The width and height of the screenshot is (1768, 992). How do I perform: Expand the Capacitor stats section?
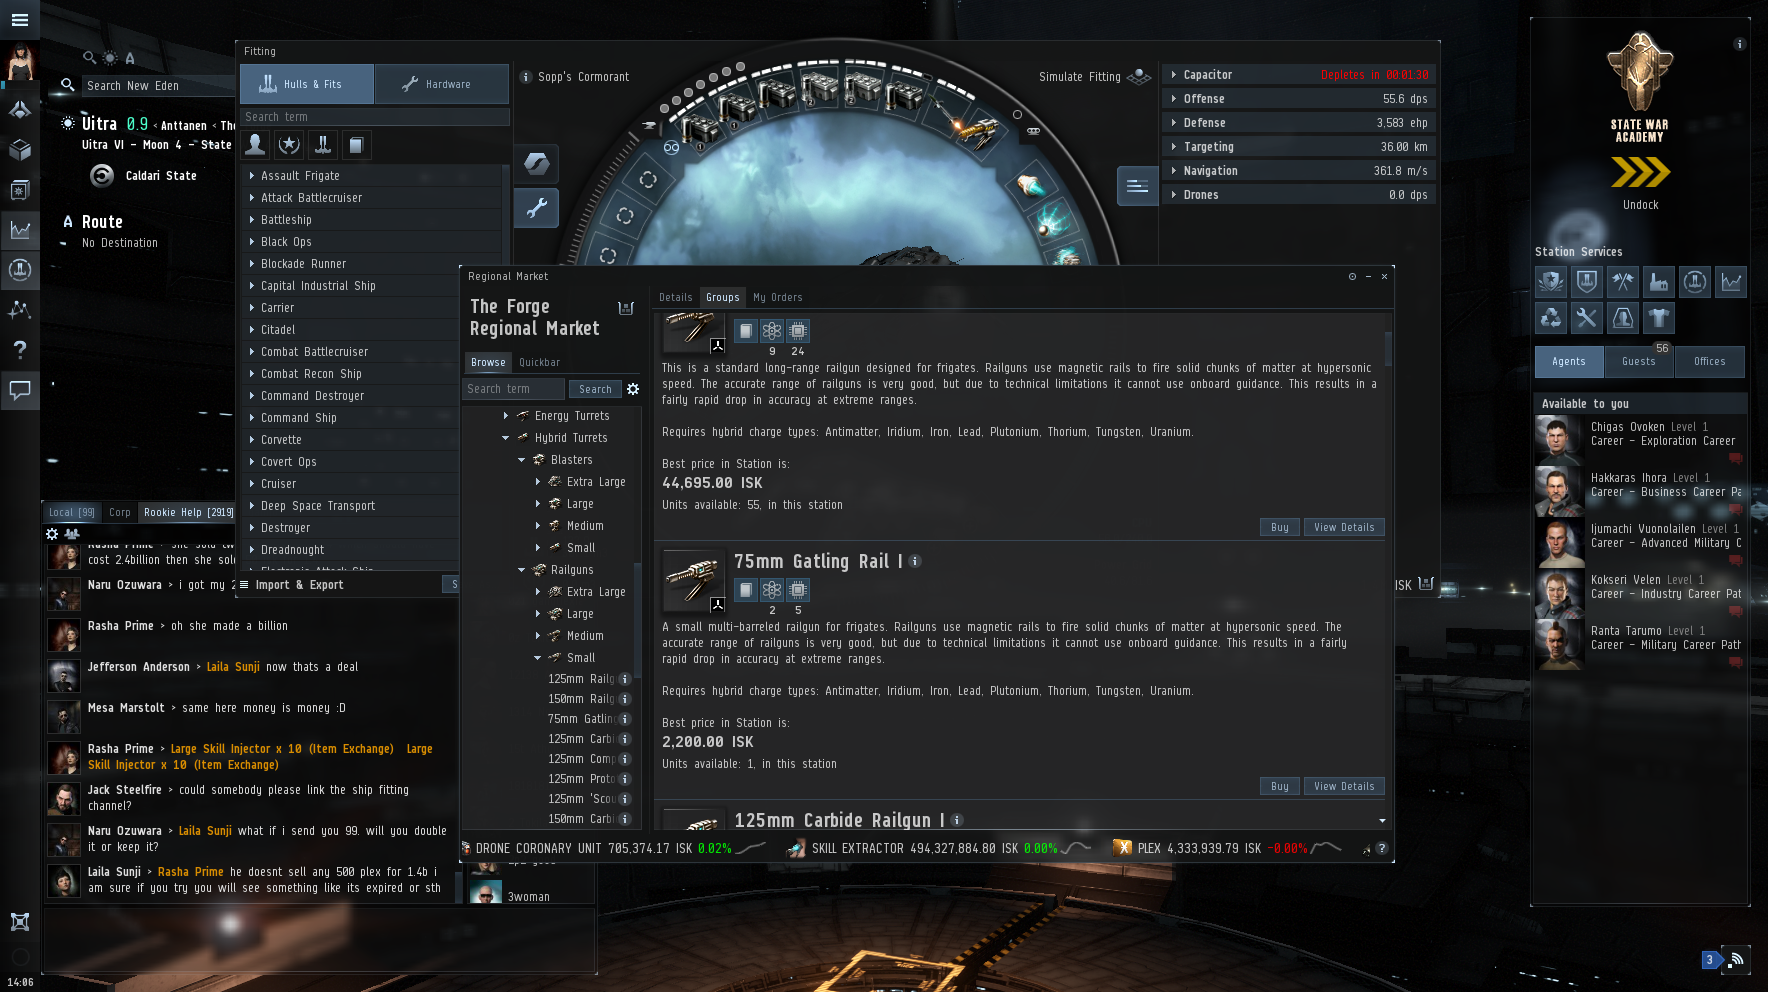coord(1174,75)
